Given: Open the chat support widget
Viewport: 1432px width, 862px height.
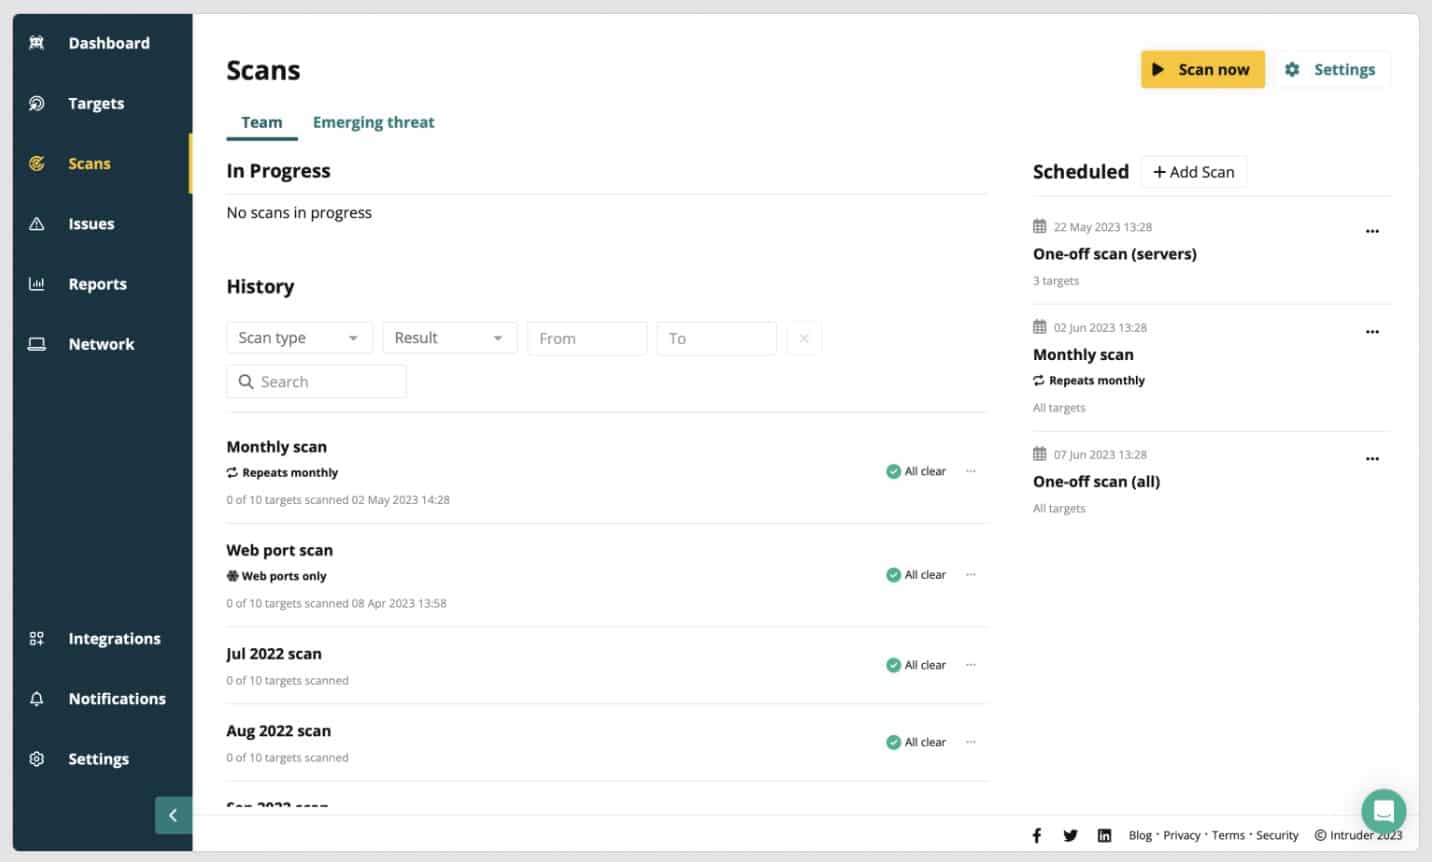Looking at the screenshot, I should point(1384,811).
